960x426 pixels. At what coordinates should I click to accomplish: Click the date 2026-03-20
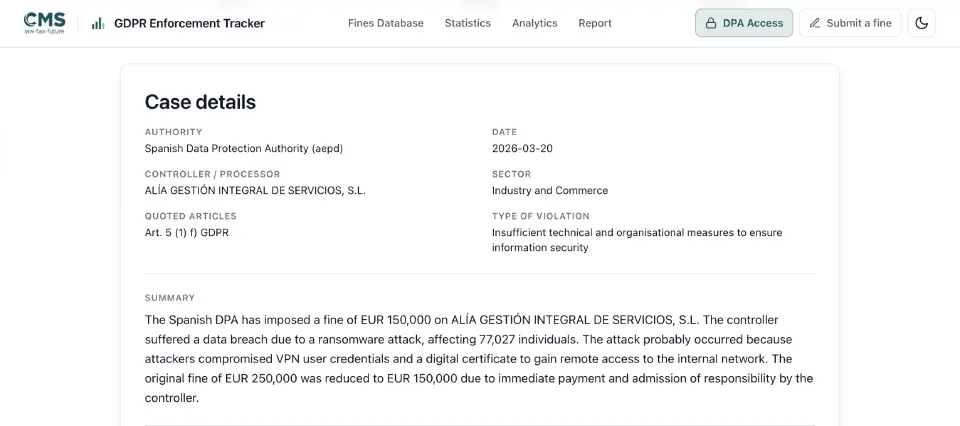522,149
